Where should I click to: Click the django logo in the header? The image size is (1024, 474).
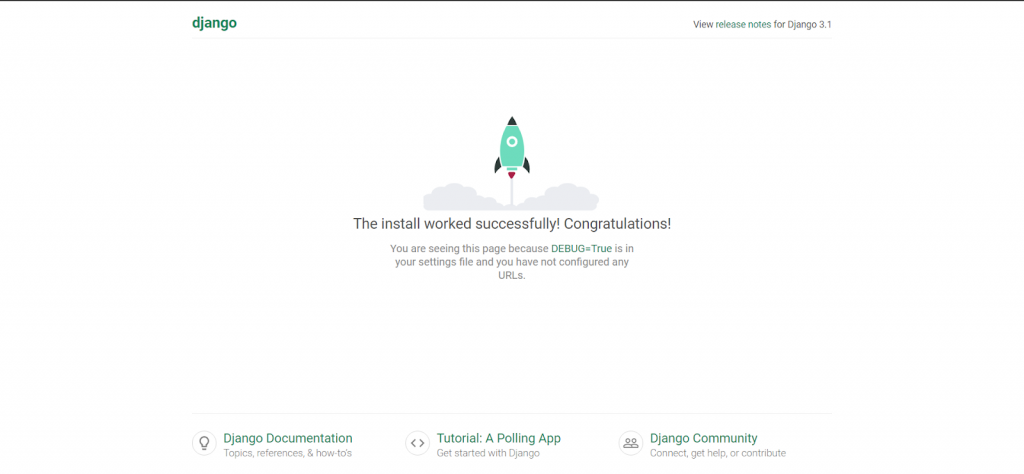point(214,24)
